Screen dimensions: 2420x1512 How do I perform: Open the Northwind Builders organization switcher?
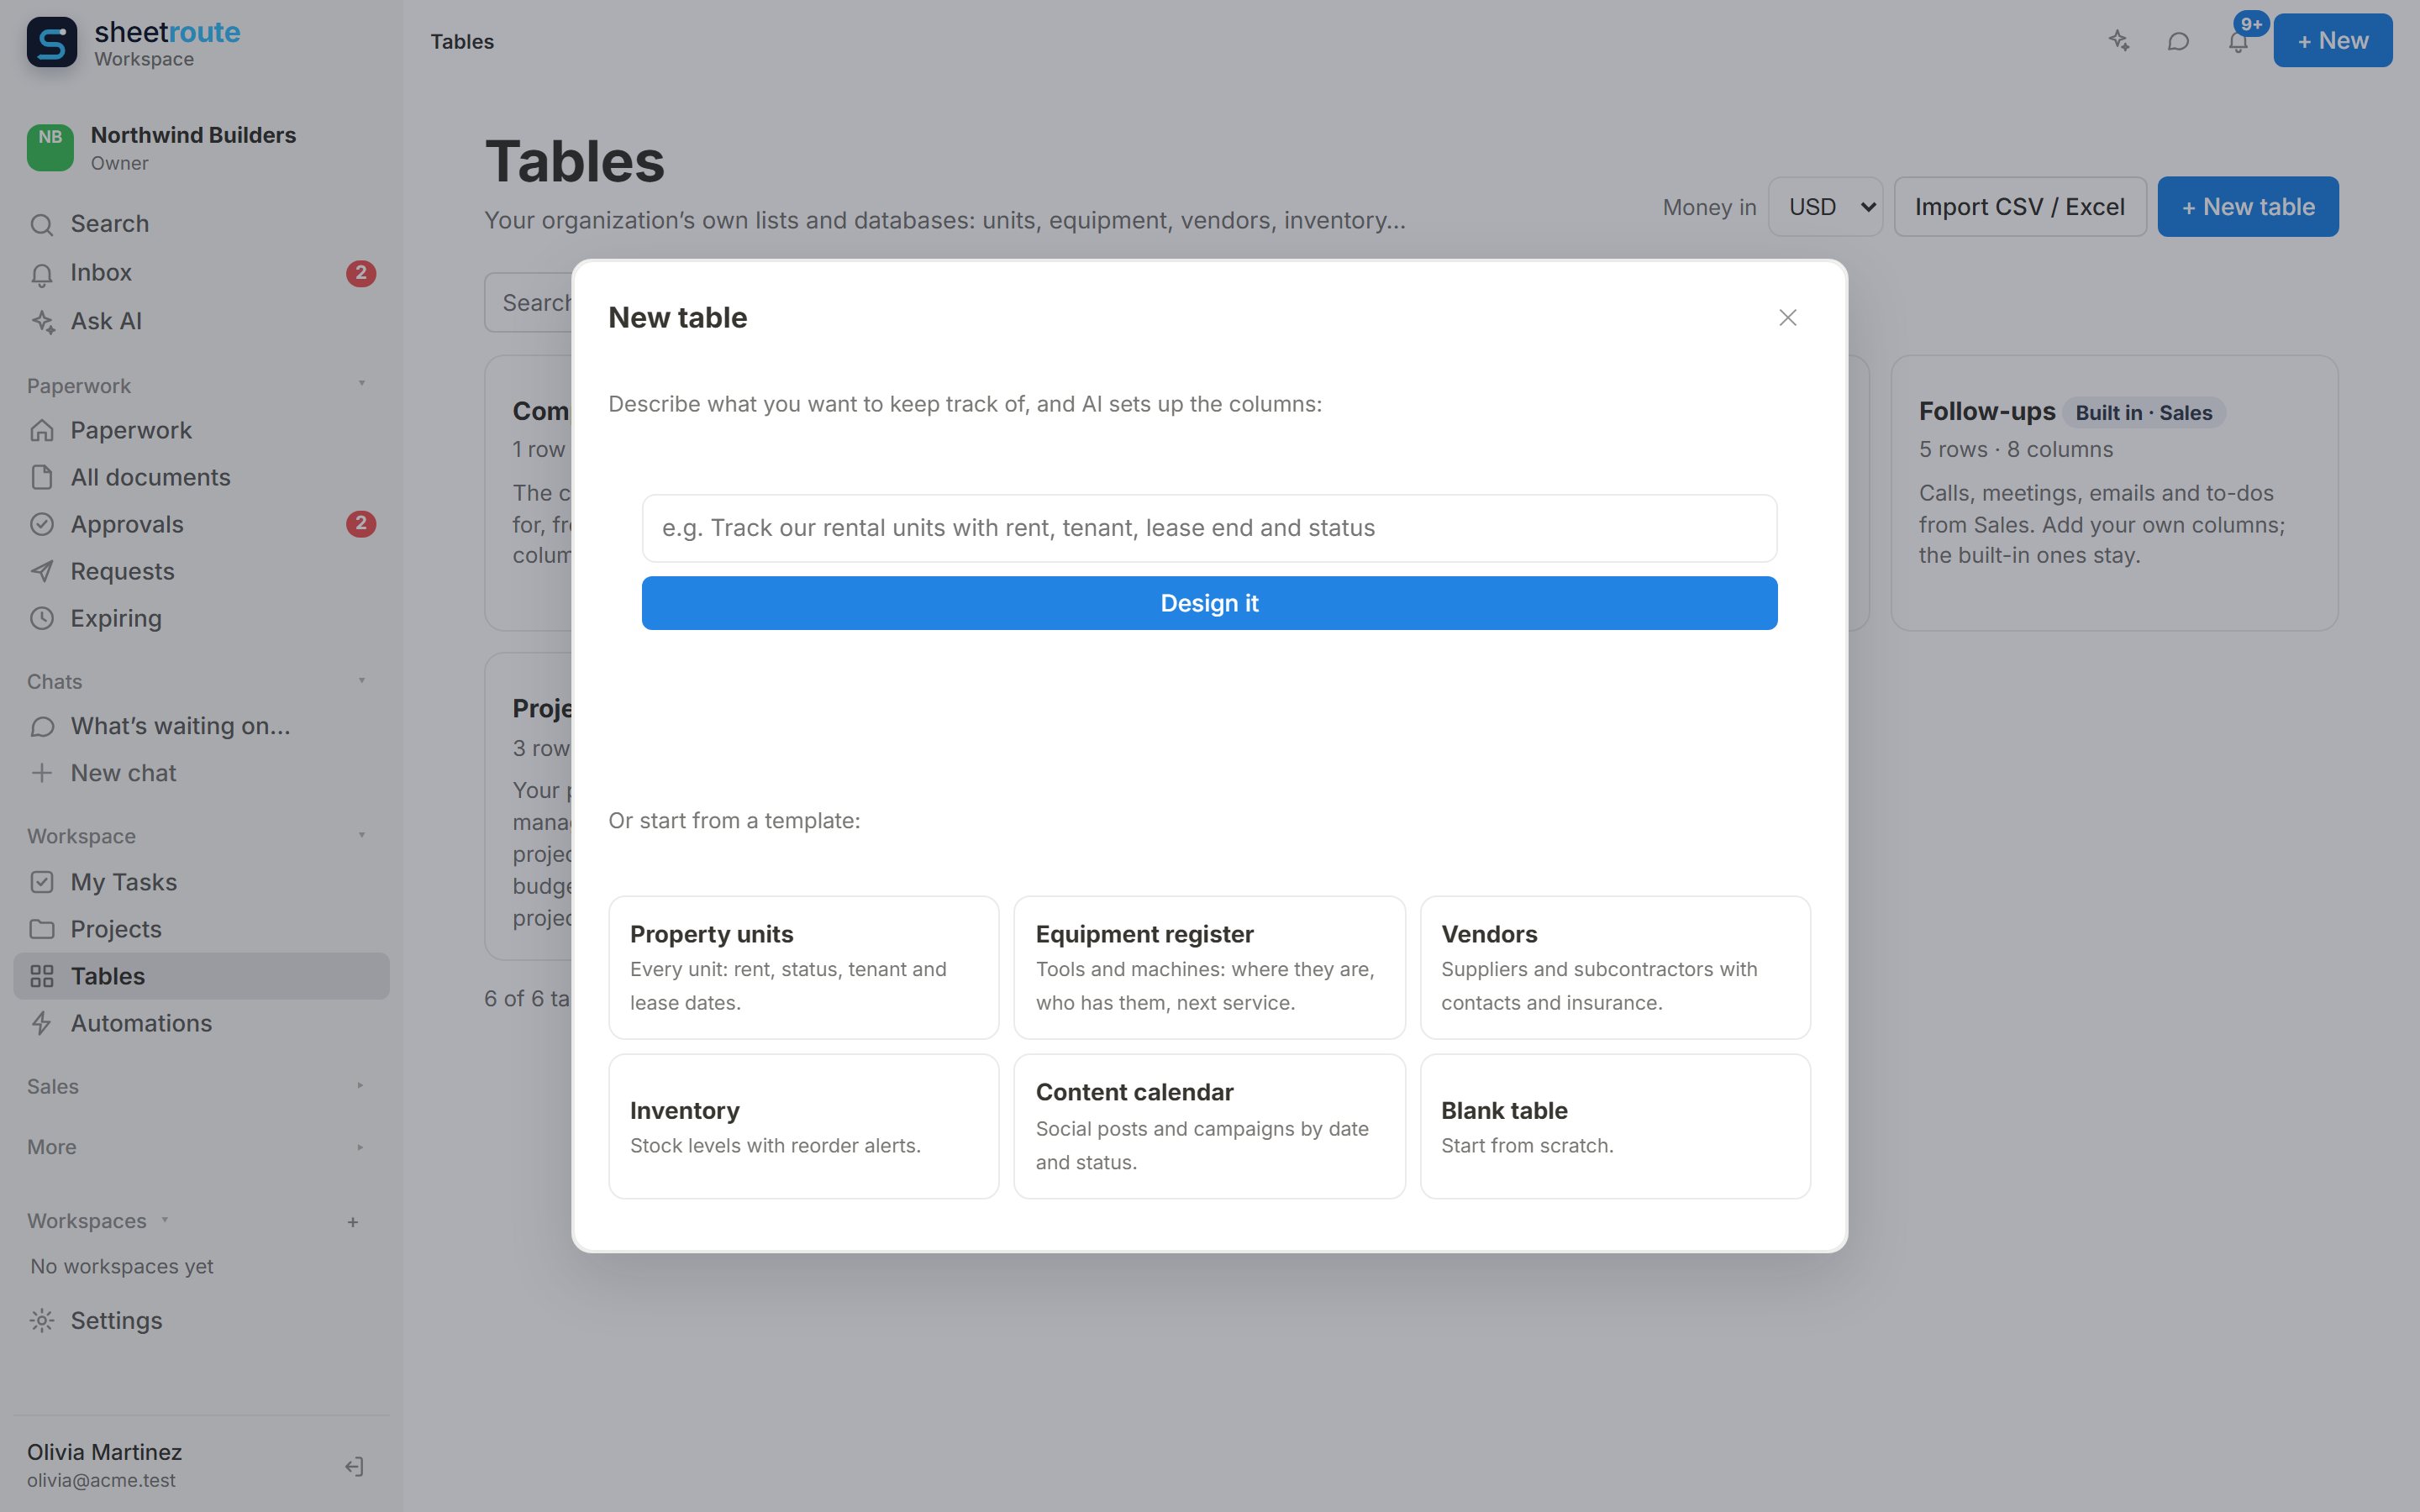pyautogui.click(x=201, y=148)
